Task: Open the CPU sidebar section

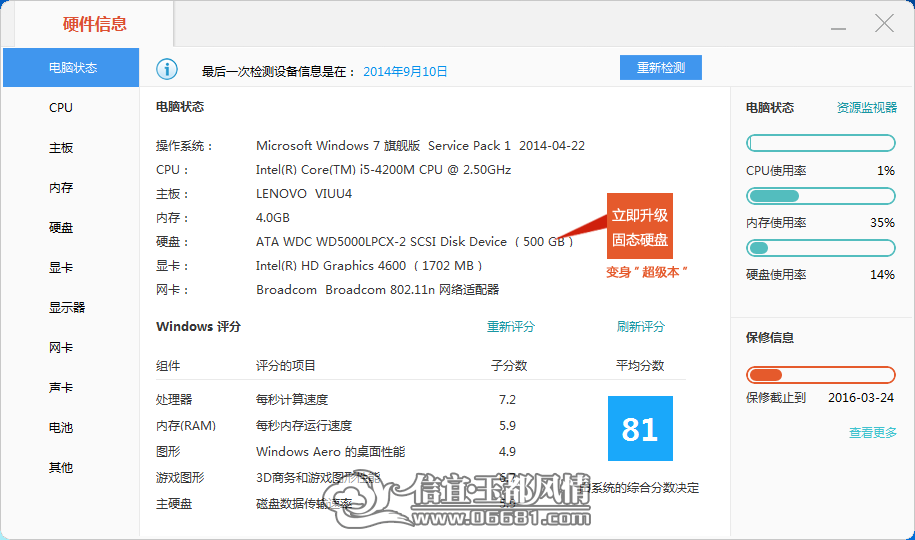Action: pos(61,107)
